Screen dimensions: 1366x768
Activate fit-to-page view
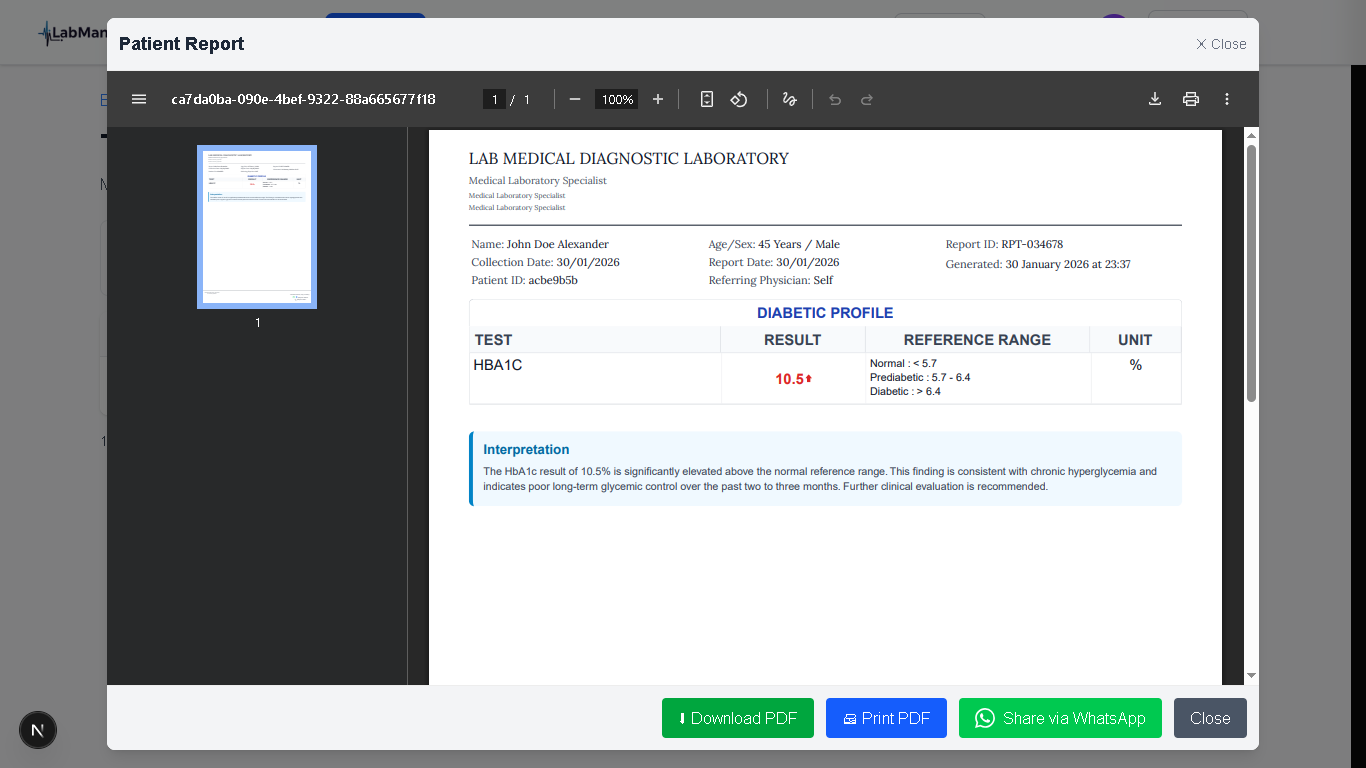point(707,99)
